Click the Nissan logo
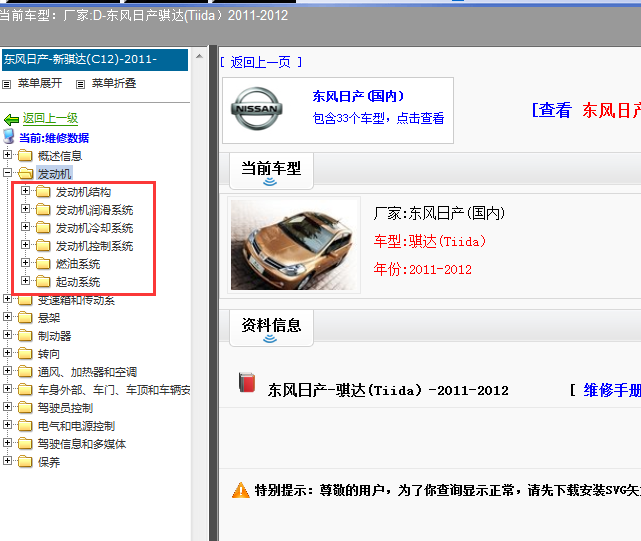 (x=257, y=109)
